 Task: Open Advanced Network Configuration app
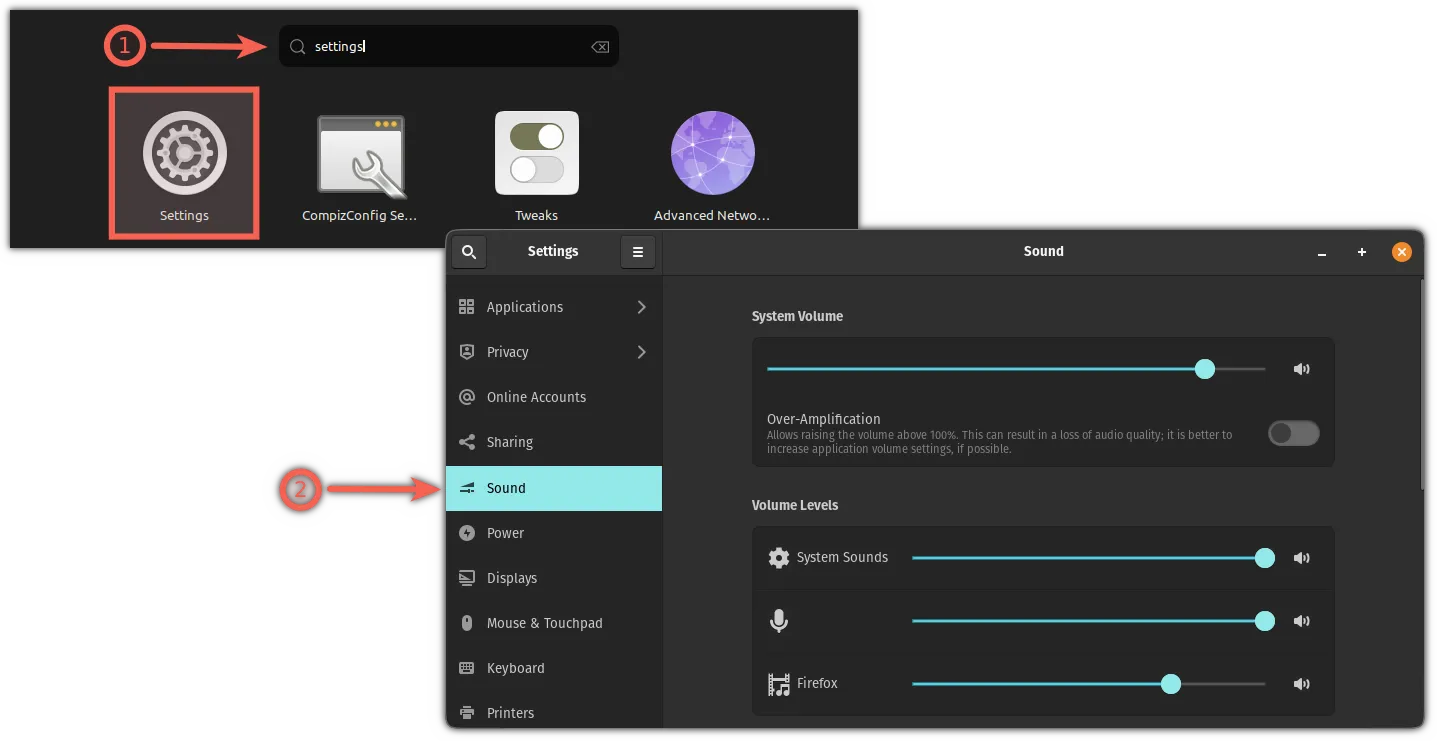tap(712, 153)
